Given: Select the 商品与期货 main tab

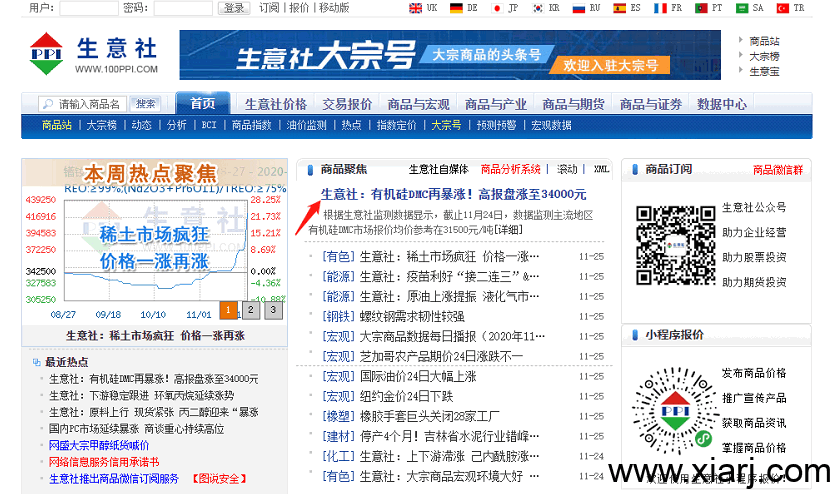Looking at the screenshot, I should click(573, 104).
